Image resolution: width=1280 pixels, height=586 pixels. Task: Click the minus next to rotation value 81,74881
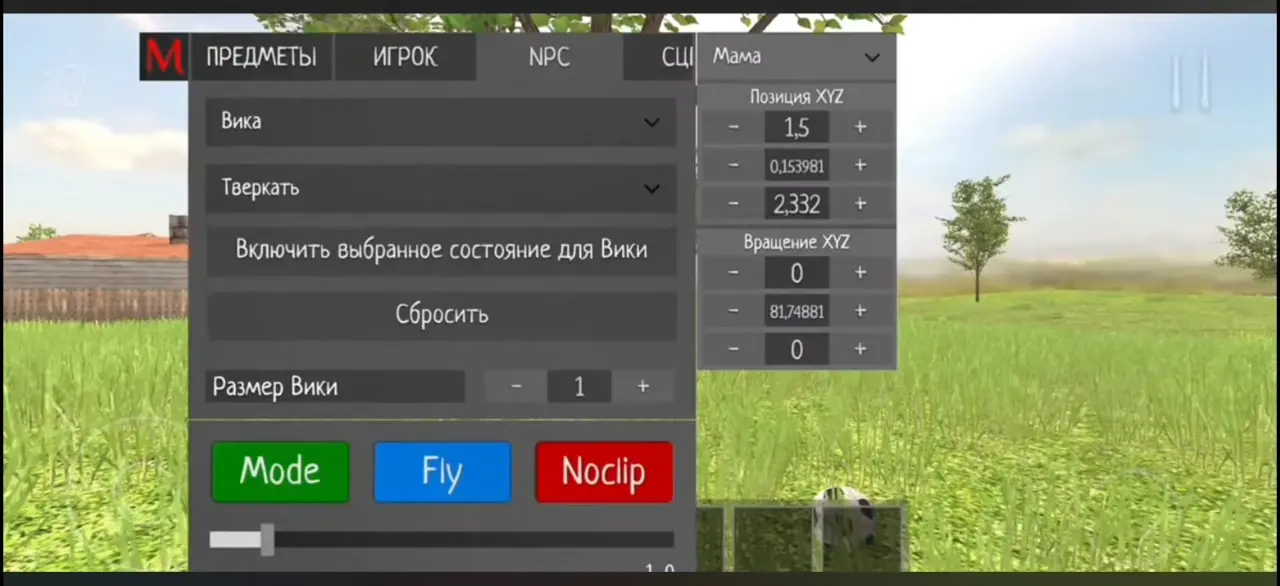point(733,311)
